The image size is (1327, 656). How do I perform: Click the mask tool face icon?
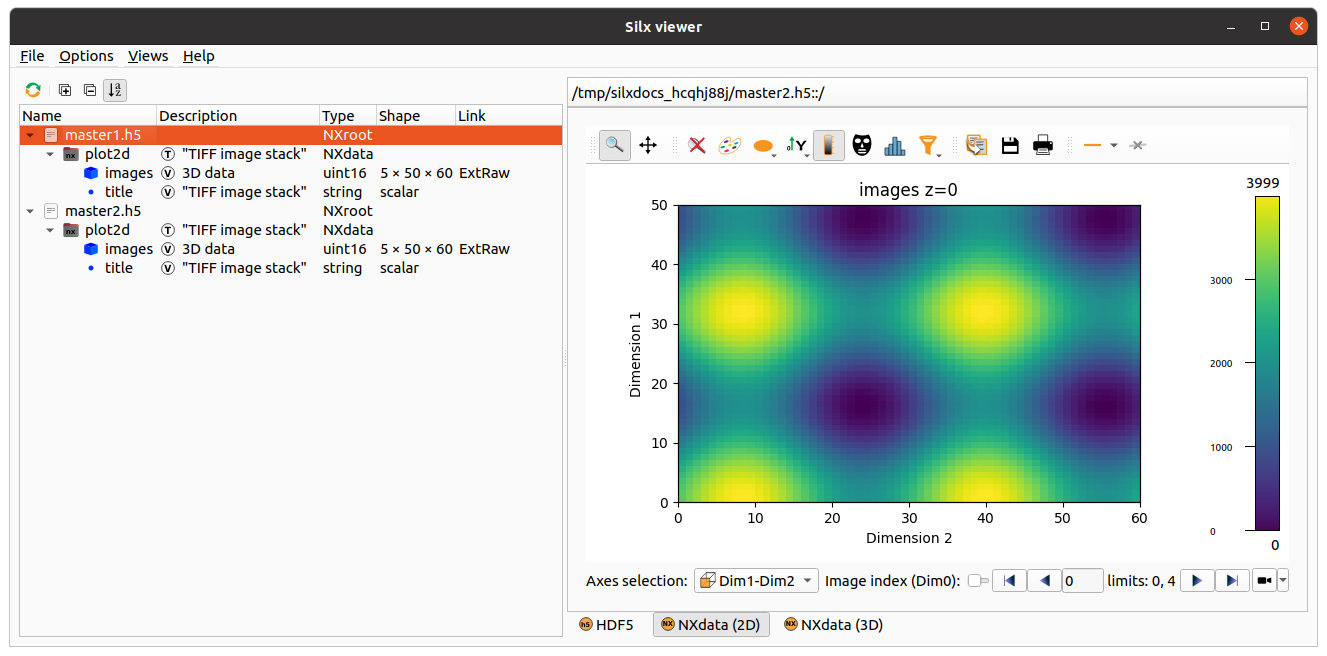[x=862, y=146]
